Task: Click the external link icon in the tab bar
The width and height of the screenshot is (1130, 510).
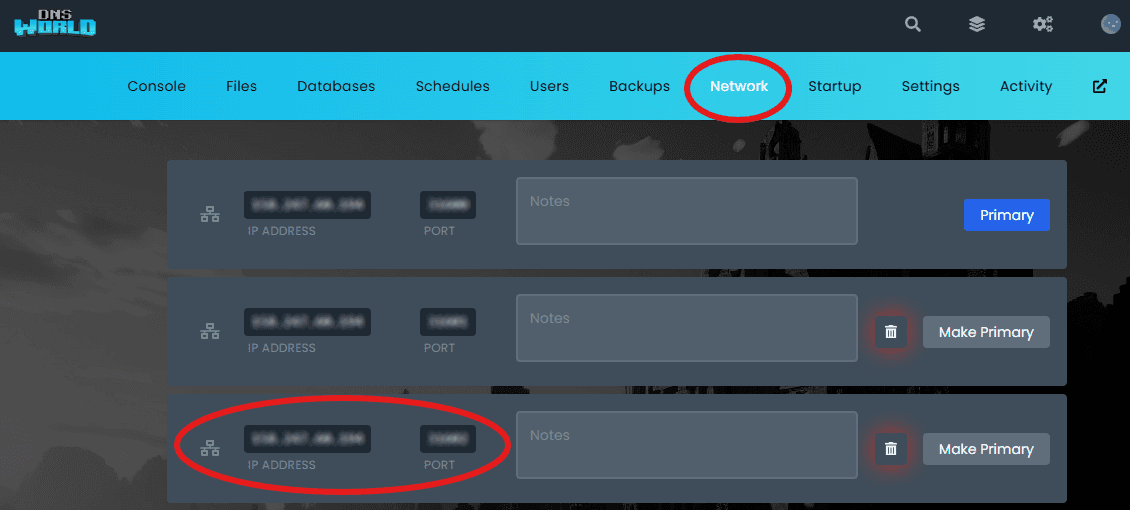Action: [1100, 86]
